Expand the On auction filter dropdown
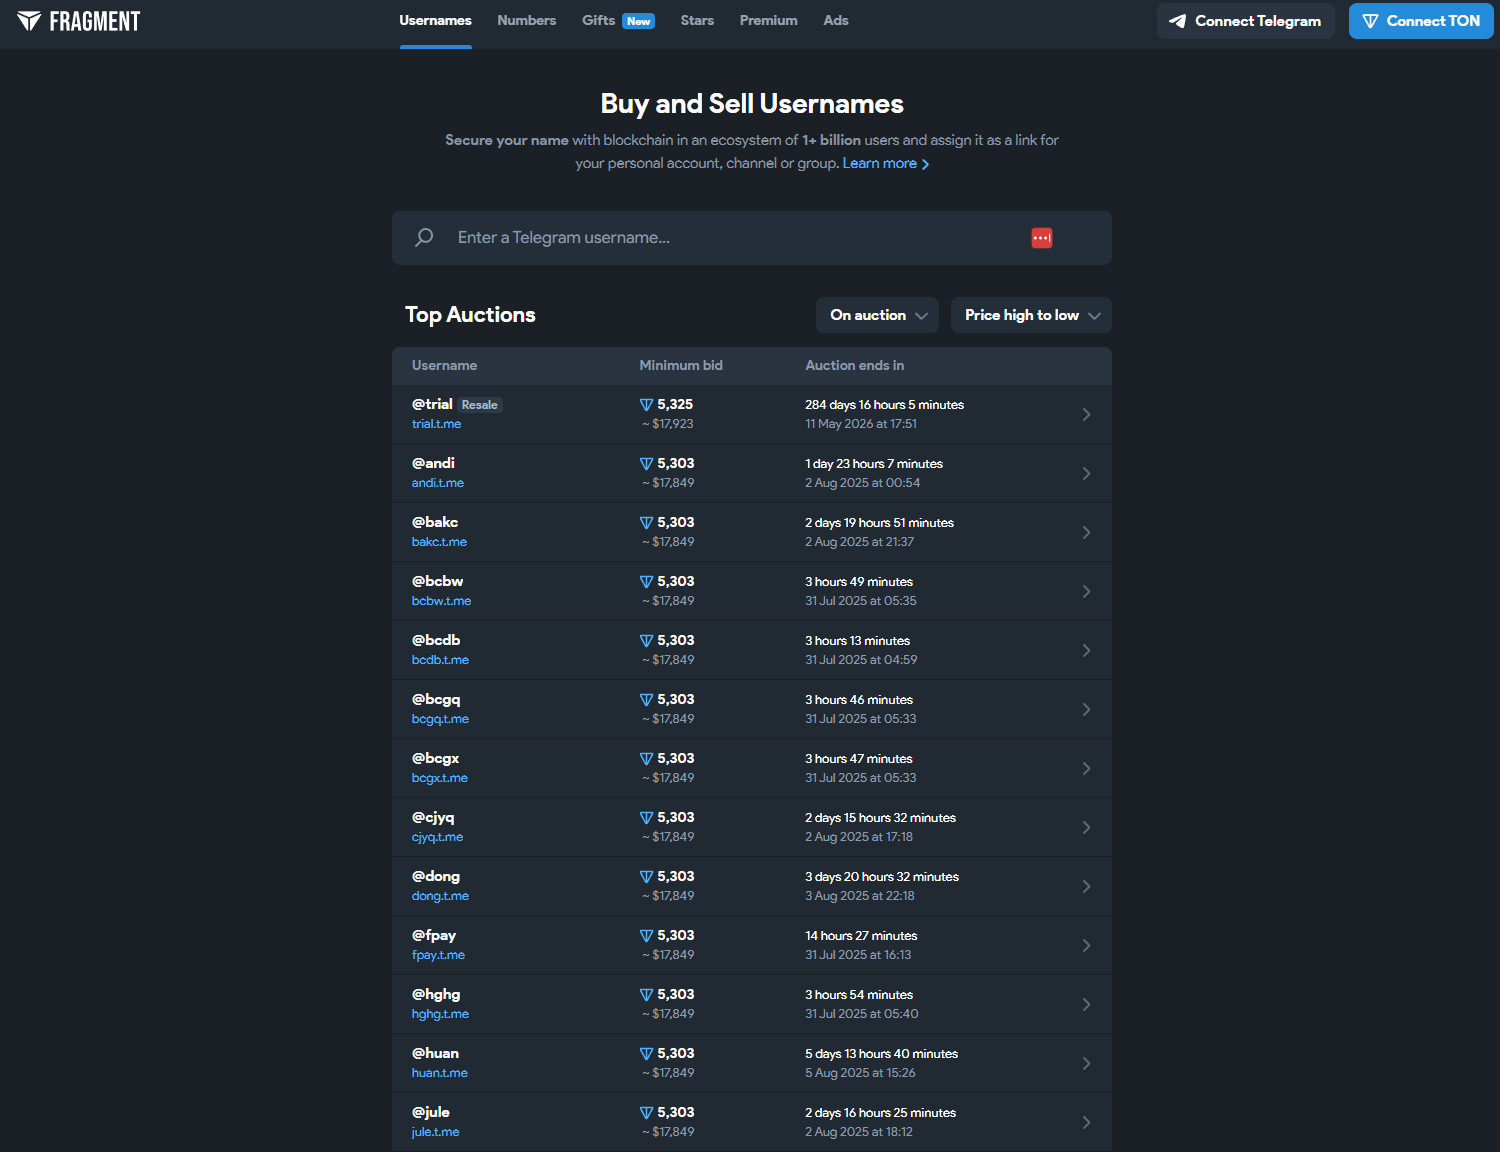Viewport: 1500px width, 1152px height. pos(877,315)
